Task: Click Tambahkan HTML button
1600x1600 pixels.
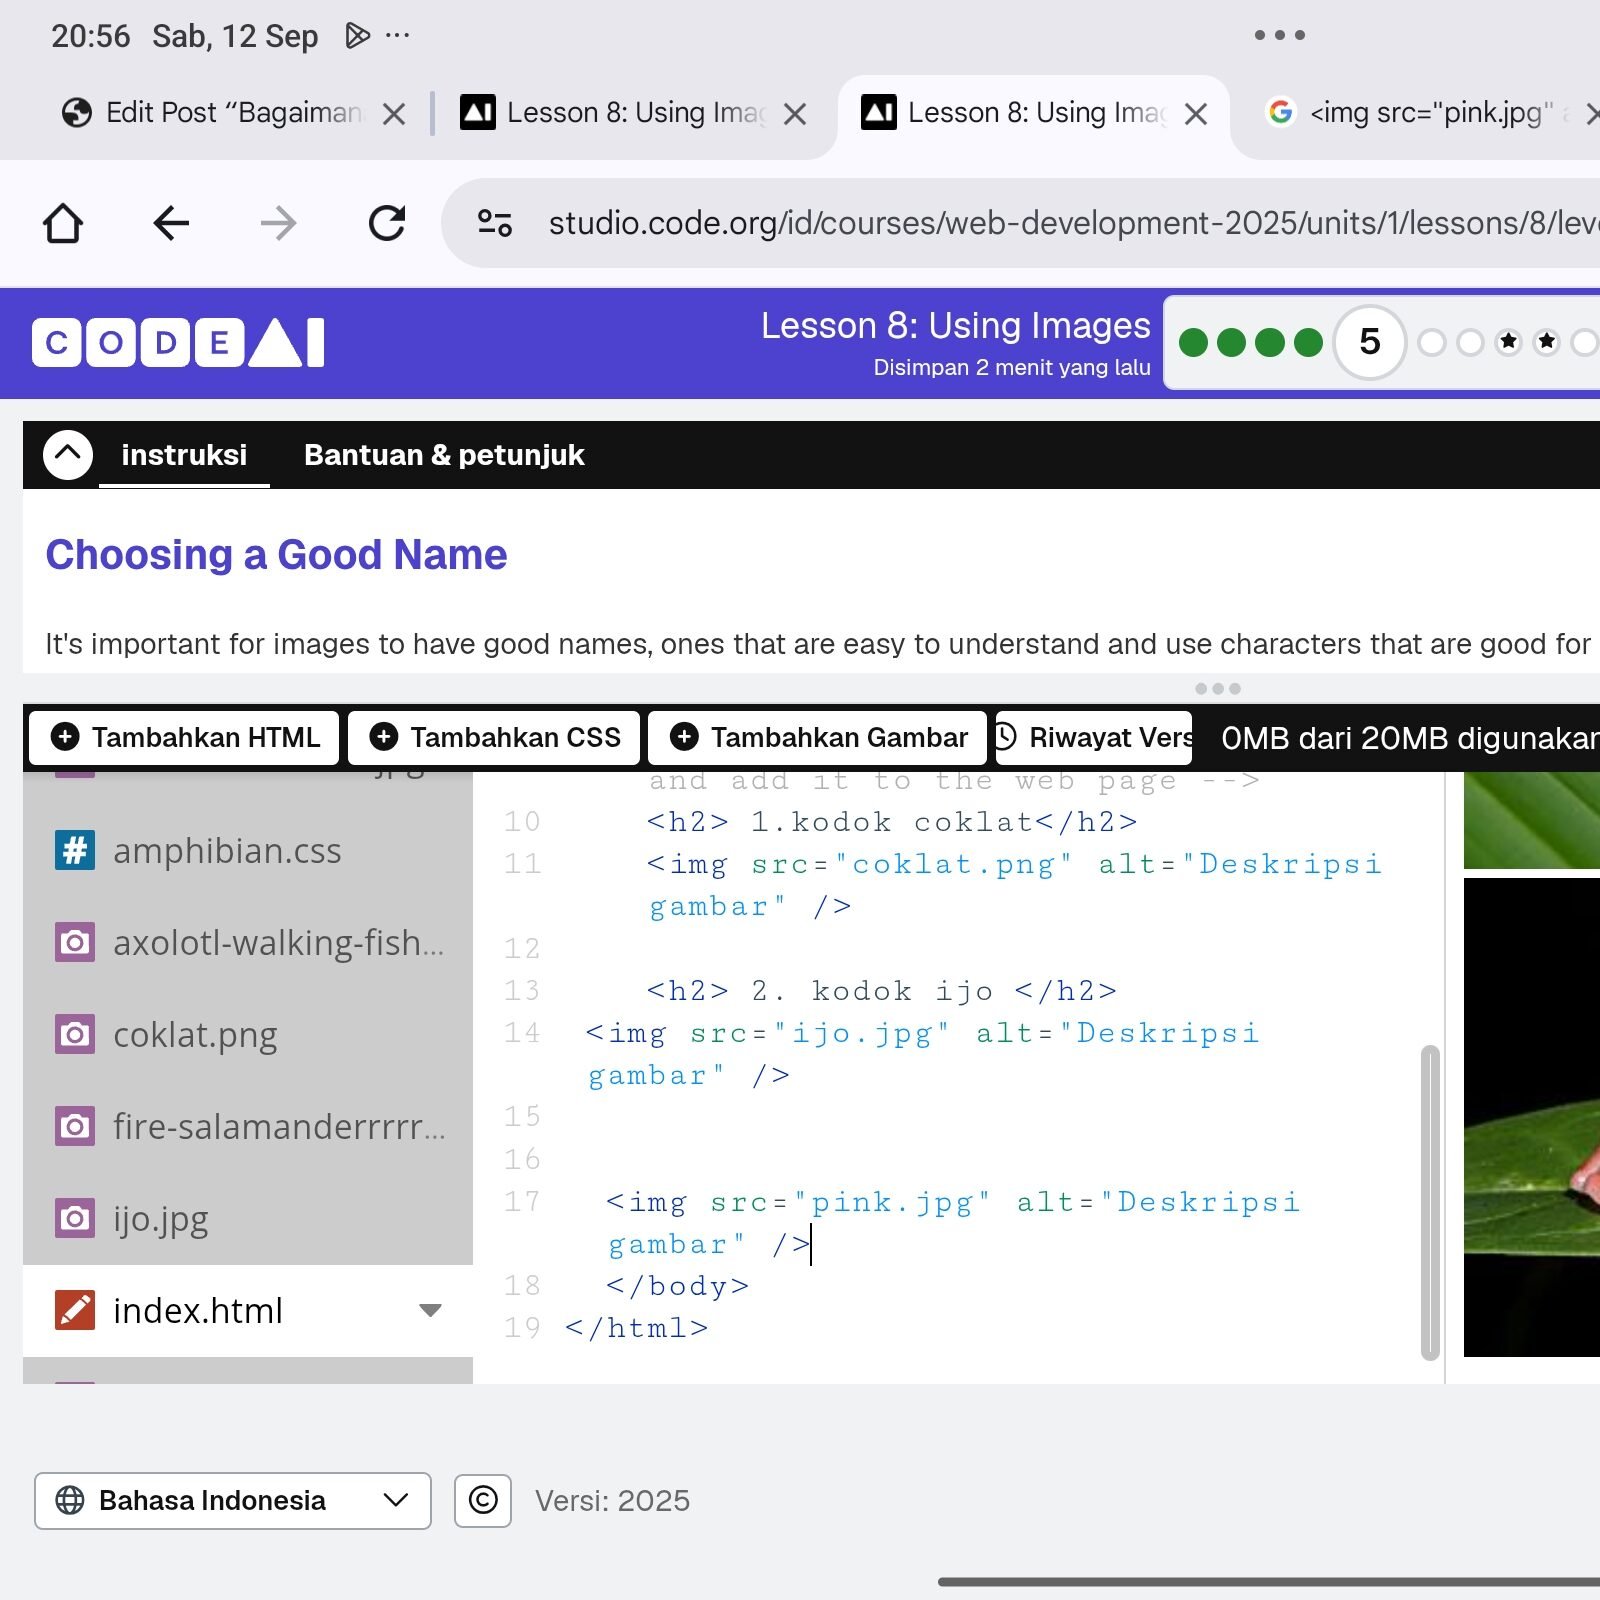Action: click(184, 737)
